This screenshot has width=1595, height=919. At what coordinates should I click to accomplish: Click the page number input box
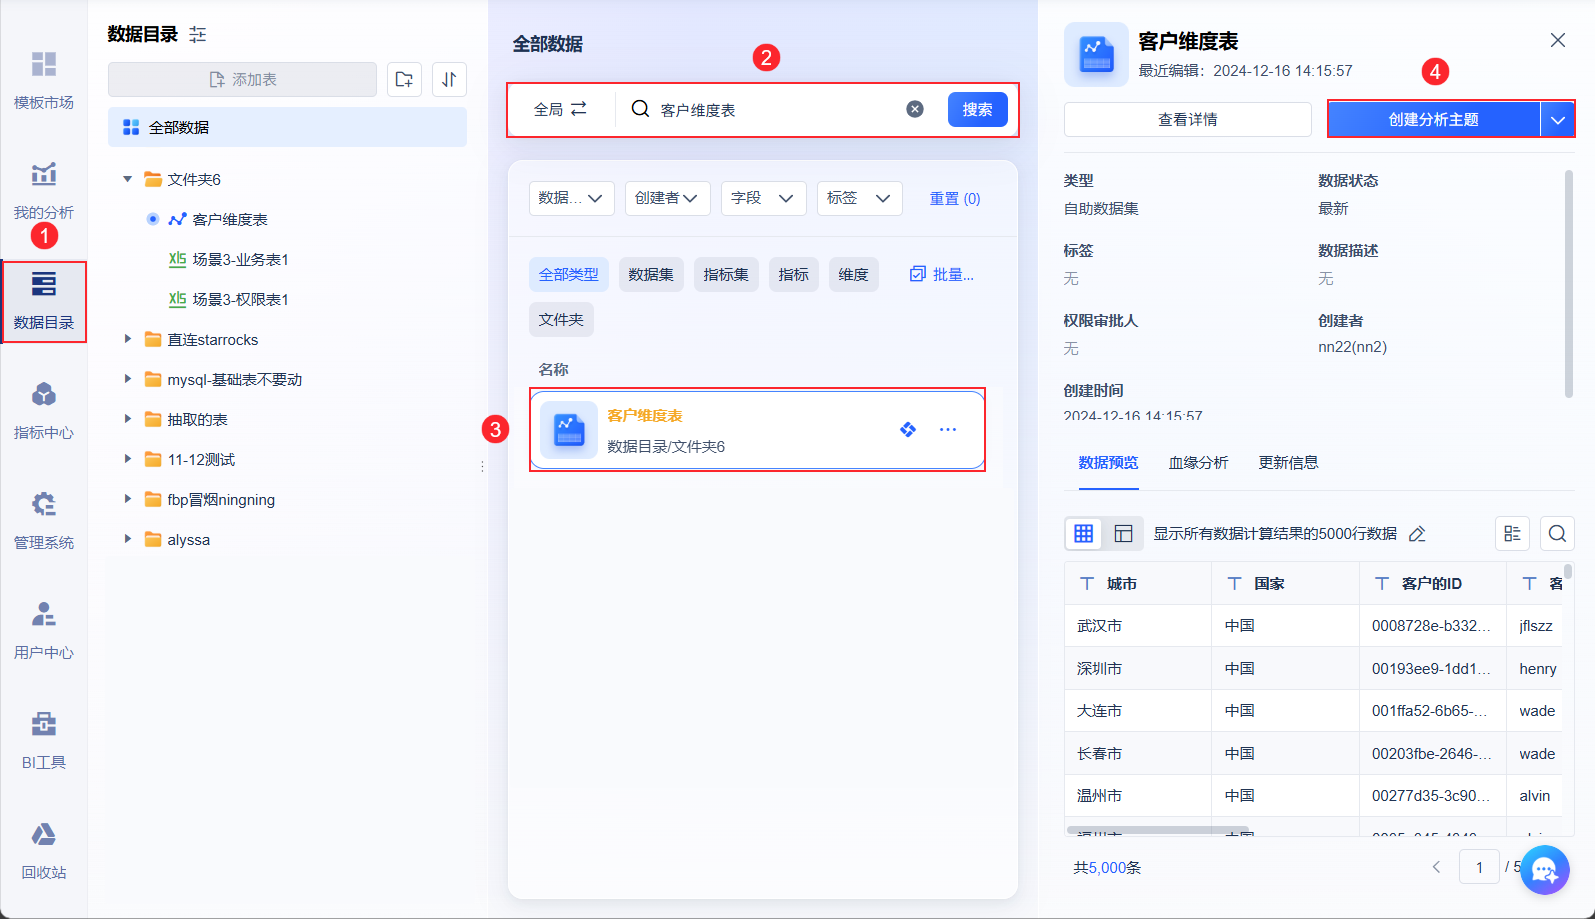tap(1479, 867)
